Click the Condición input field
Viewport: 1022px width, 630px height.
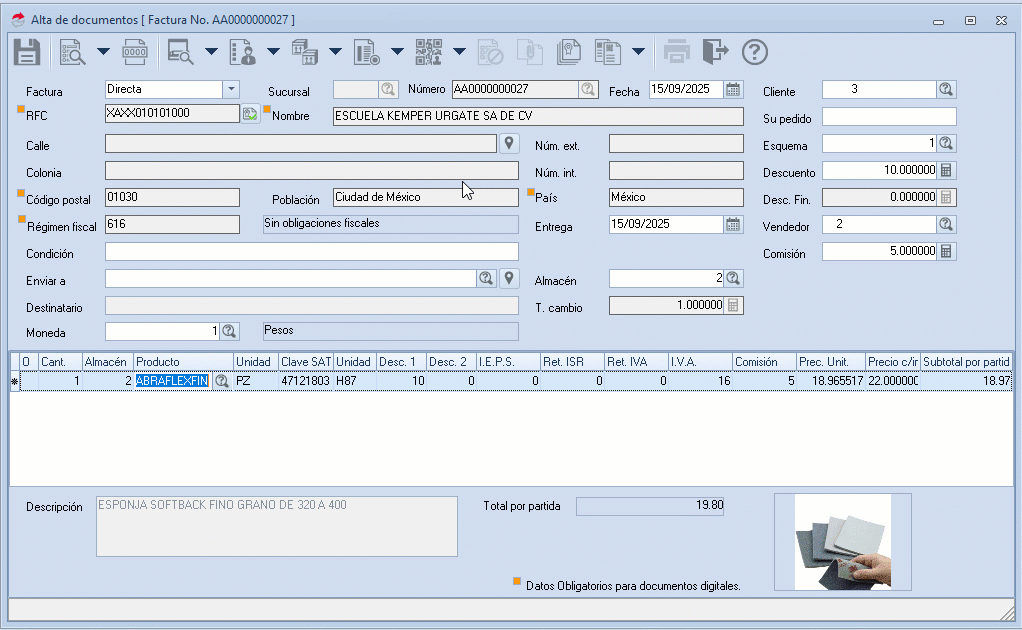click(x=311, y=251)
